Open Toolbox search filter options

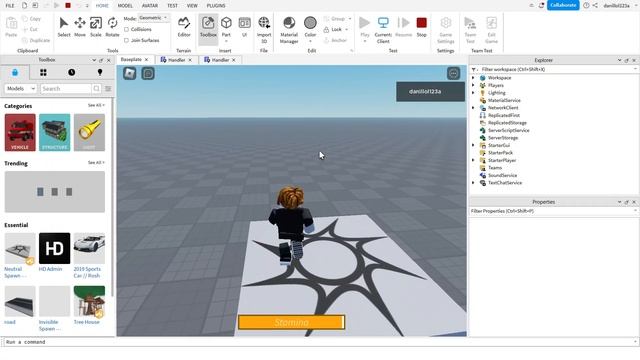pos(108,89)
